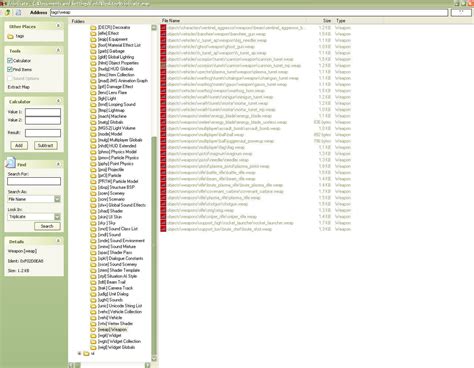Open the Lens Flare folder
474x368 pixels.
coord(109,93)
